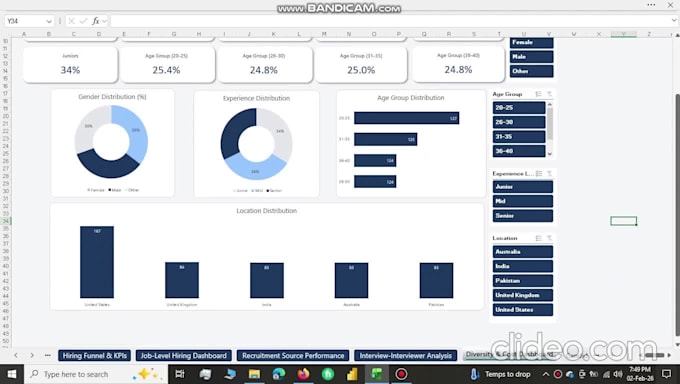Click the three-dots more options icon at top

pos(651,5)
